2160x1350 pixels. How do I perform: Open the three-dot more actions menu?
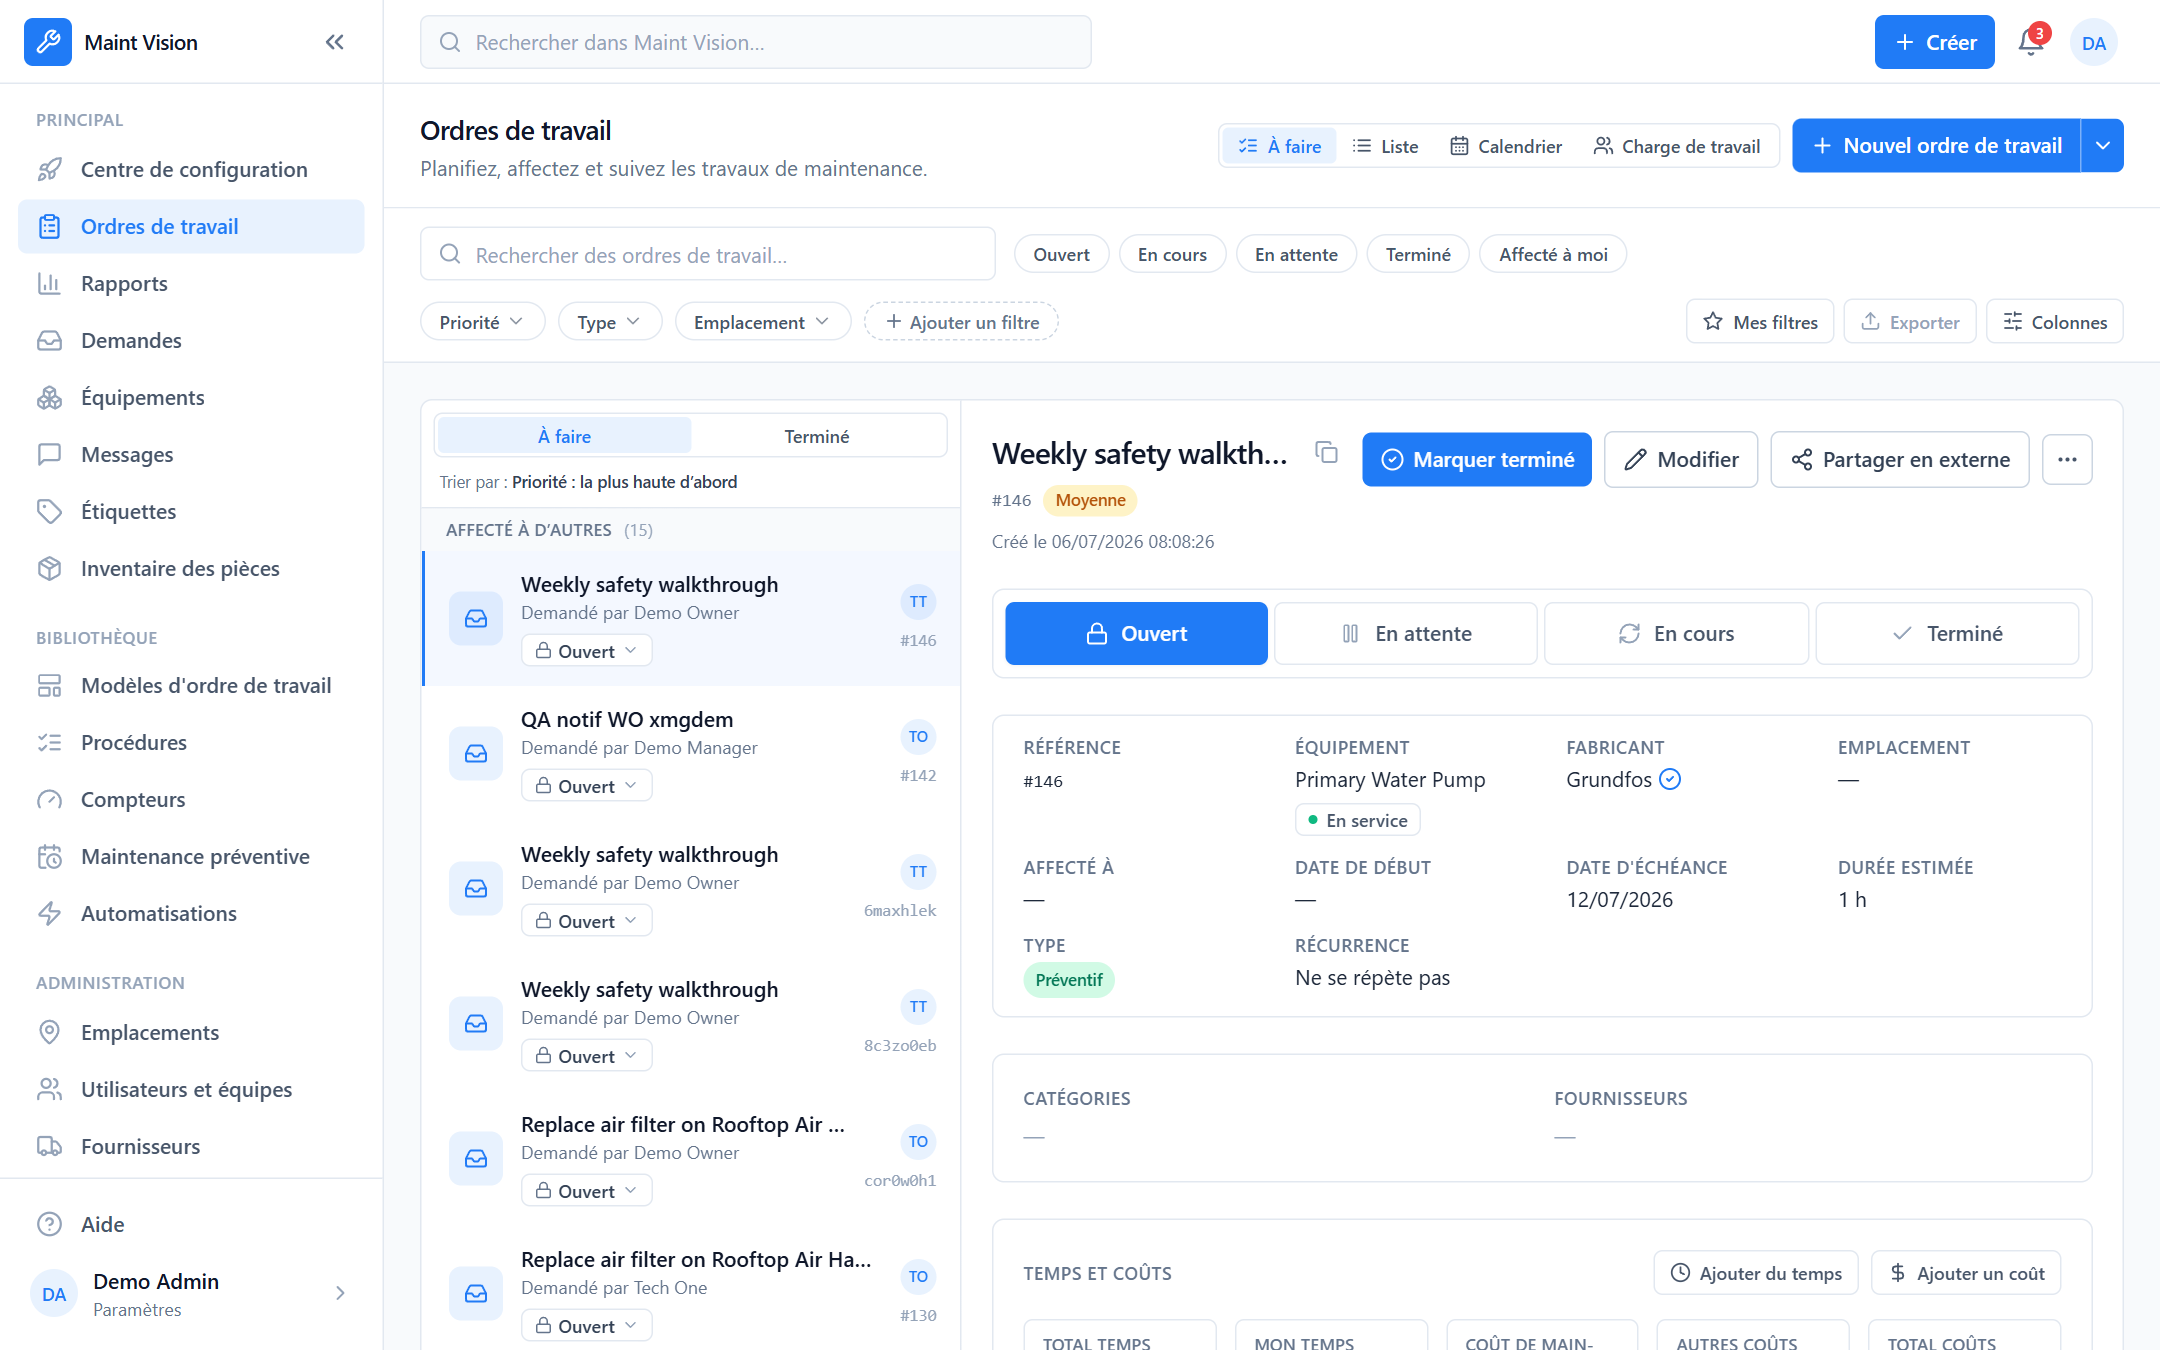point(2067,459)
